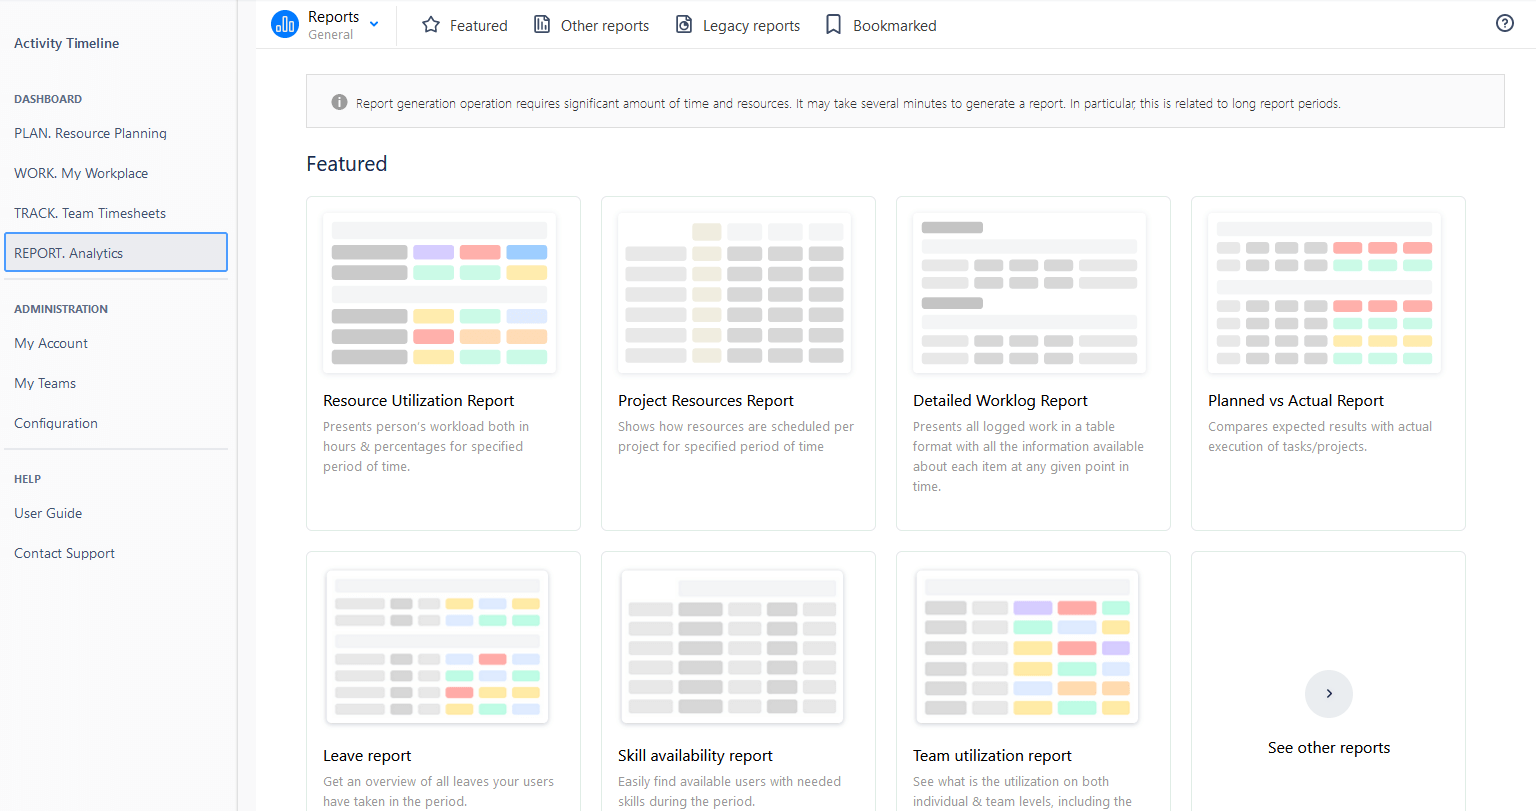Viewport: 1536px width, 811px height.
Task: Open Activity Timeline in the sidebar
Action: coord(67,43)
